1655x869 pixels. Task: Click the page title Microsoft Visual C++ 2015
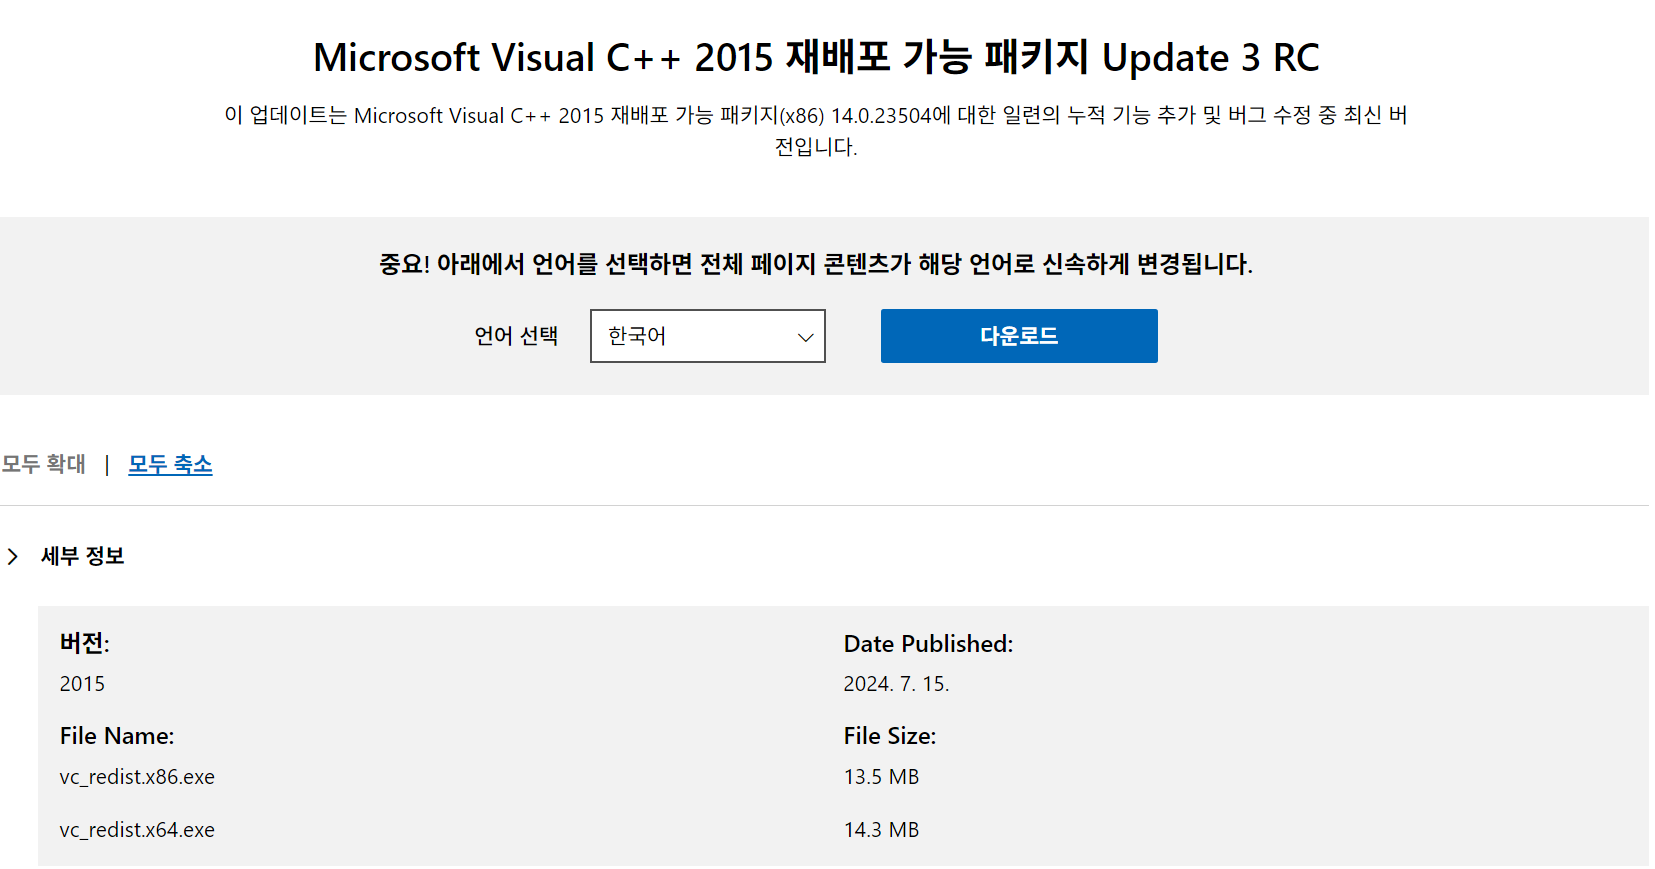pyautogui.click(x=816, y=57)
